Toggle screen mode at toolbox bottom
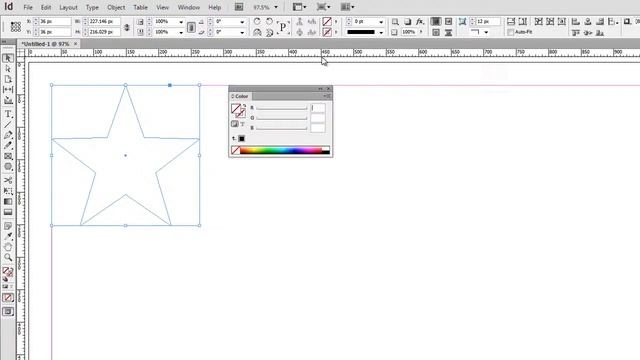The height and width of the screenshot is (360, 640). [x=8, y=312]
